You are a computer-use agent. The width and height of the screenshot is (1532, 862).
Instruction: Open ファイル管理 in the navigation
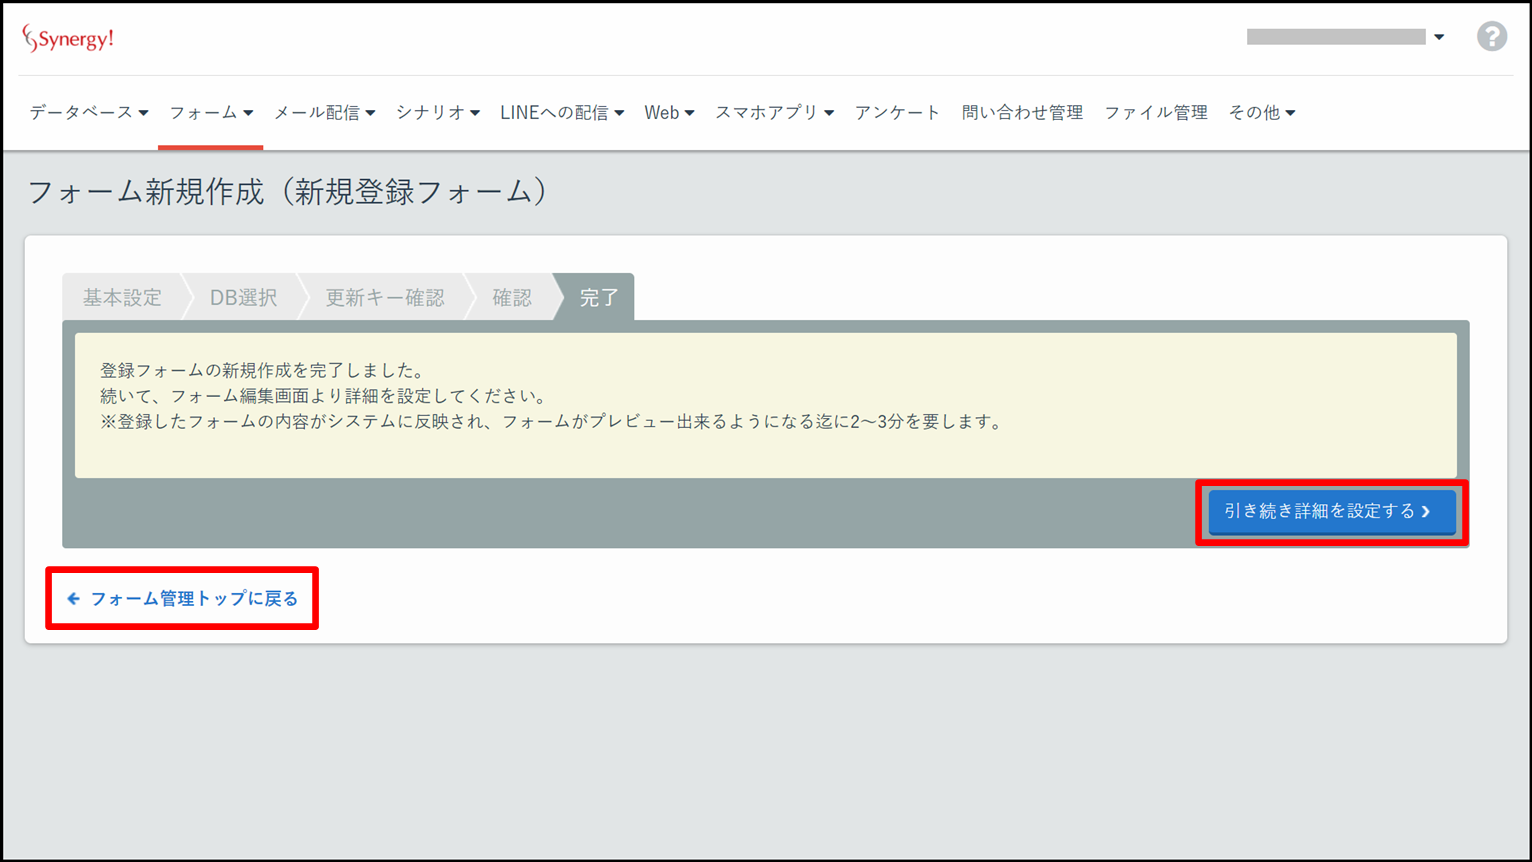1155,113
